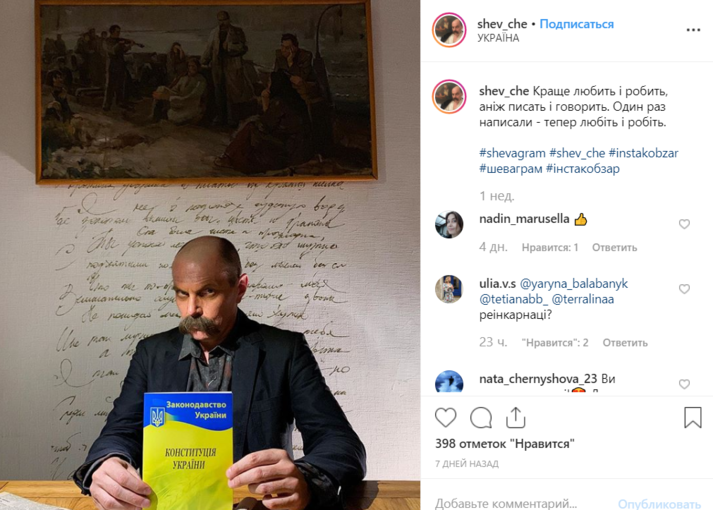Open shev_che profile picture in header
The image size is (713, 510).
point(449,30)
